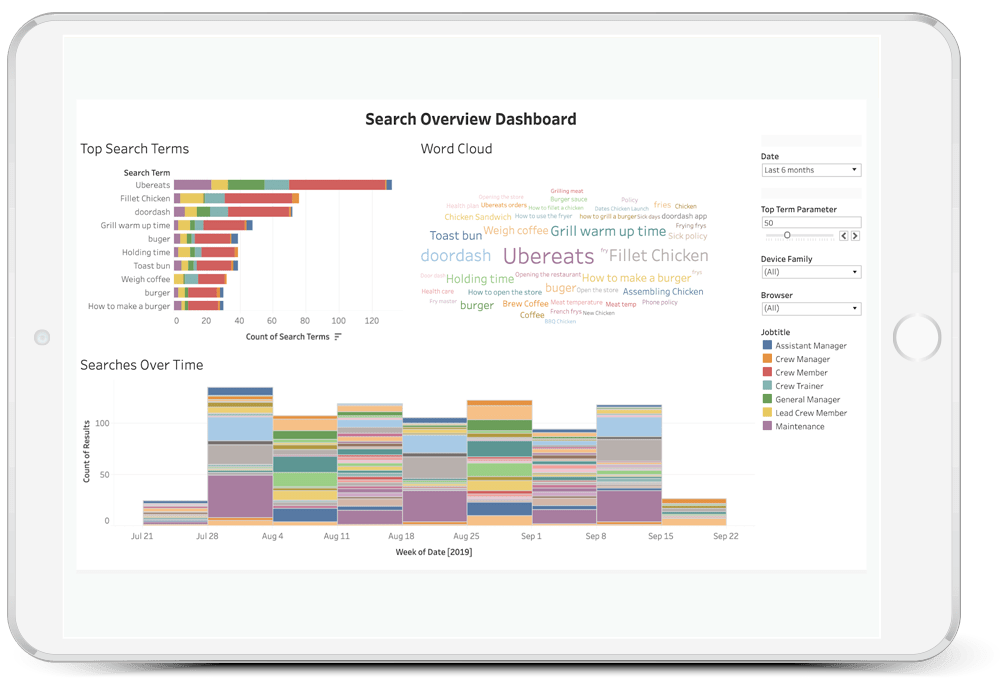The image size is (1000, 690).
Task: Click the doordash row label in the bar chart
Action: coord(152,212)
